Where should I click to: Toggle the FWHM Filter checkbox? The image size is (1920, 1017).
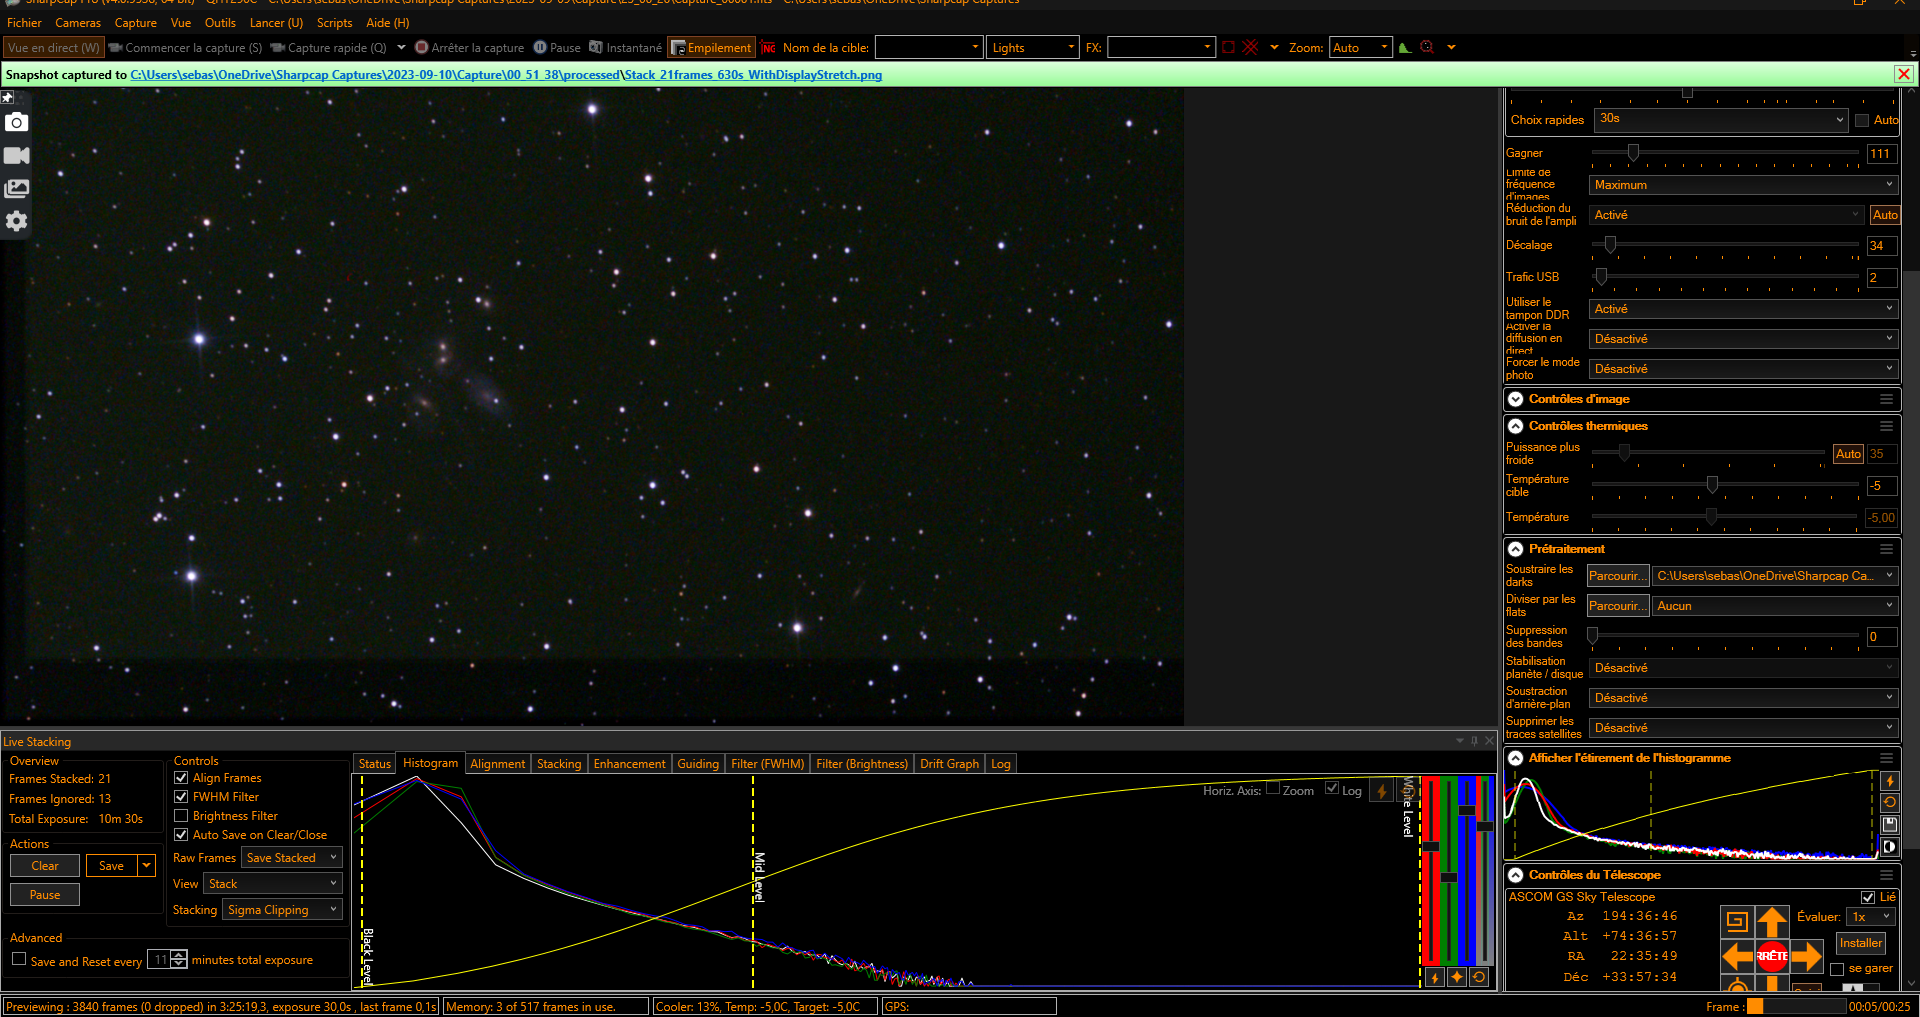tap(181, 796)
